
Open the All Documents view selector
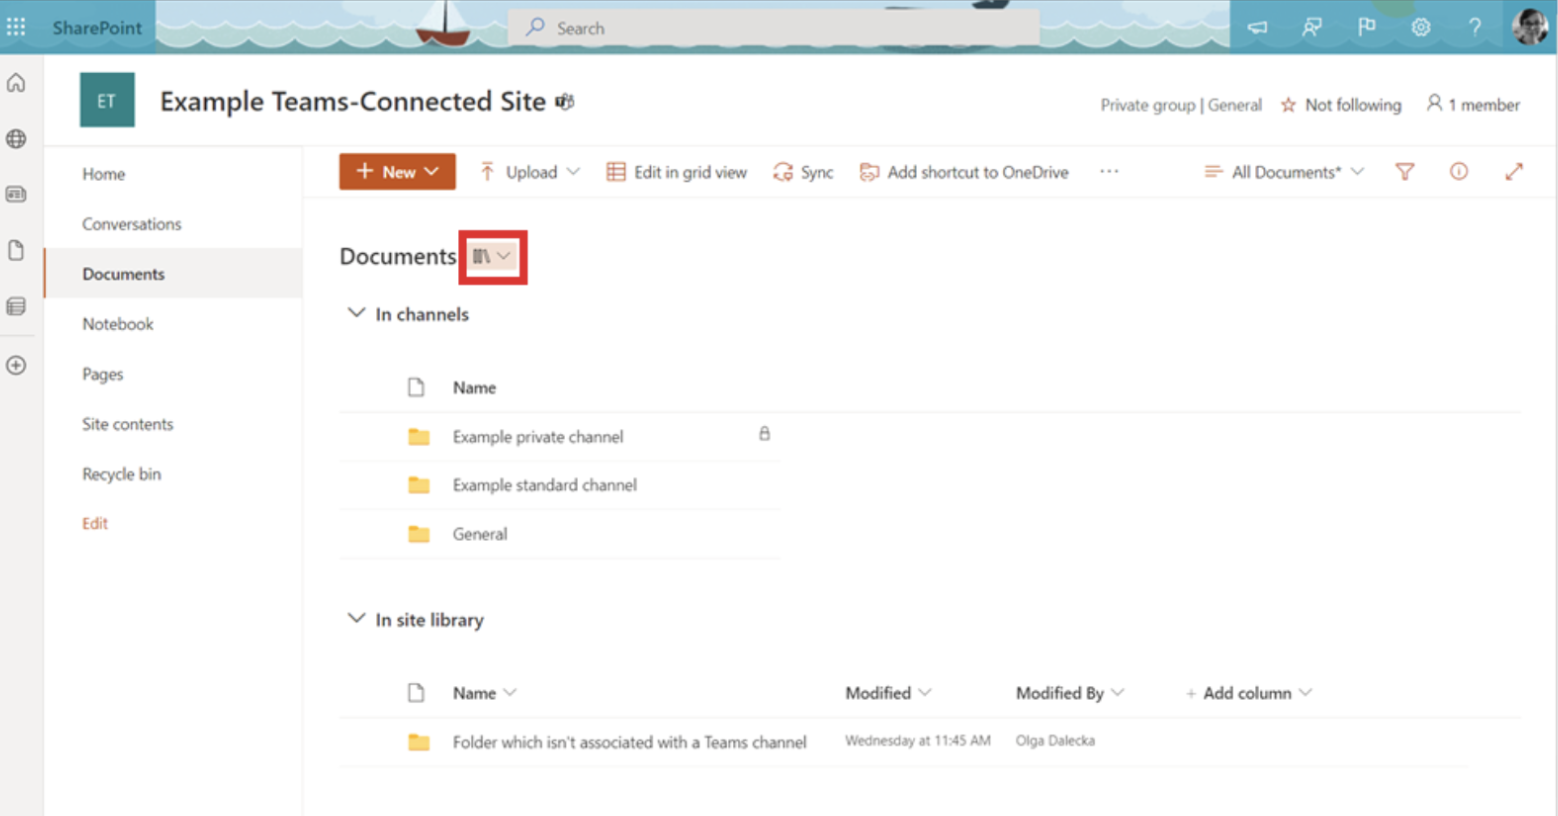click(x=1284, y=172)
